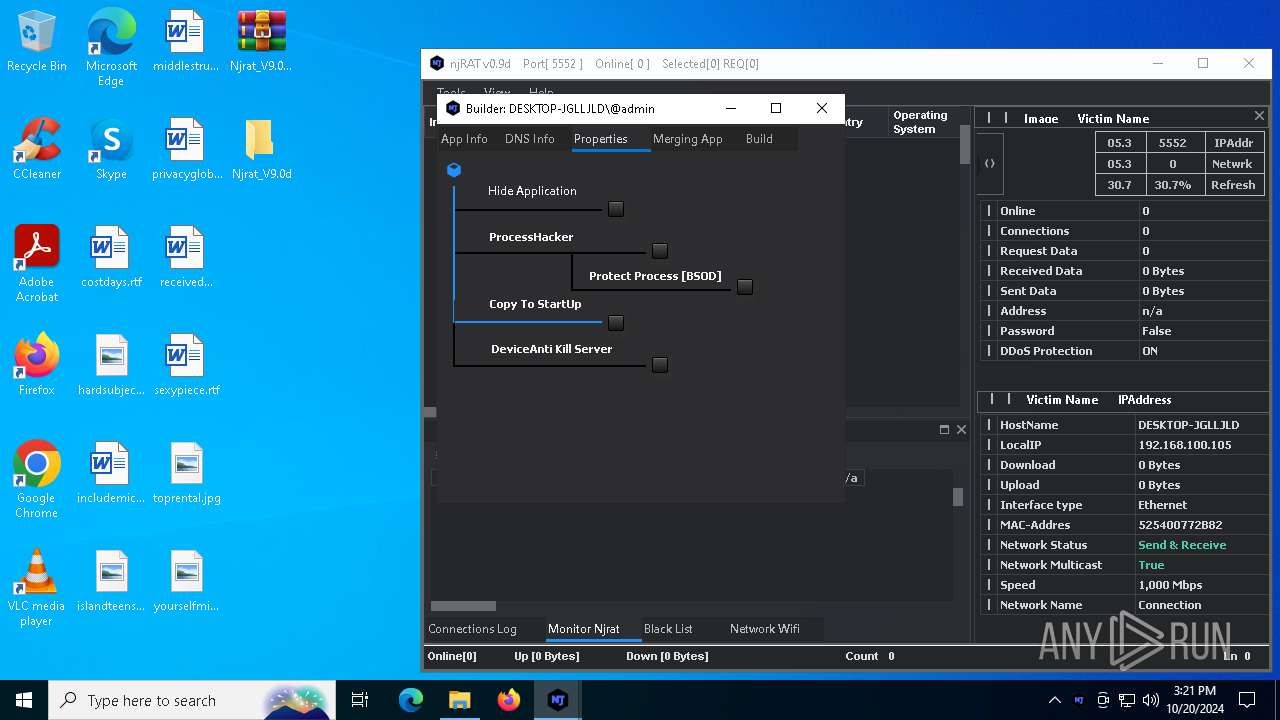Image resolution: width=1280 pixels, height=720 pixels.
Task: Open the Build tab
Action: [x=759, y=139]
